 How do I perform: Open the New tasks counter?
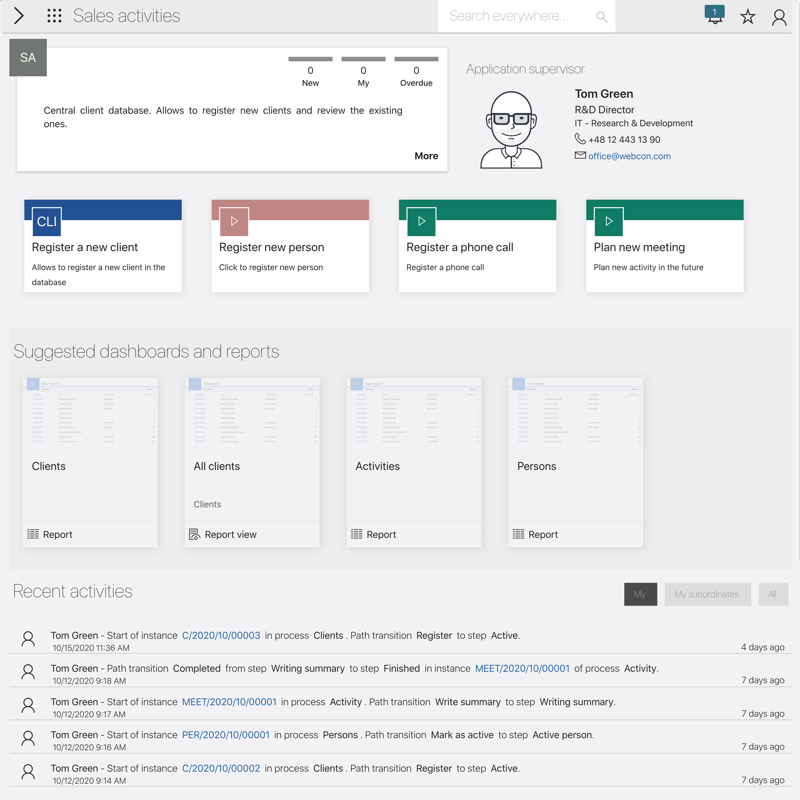310,71
